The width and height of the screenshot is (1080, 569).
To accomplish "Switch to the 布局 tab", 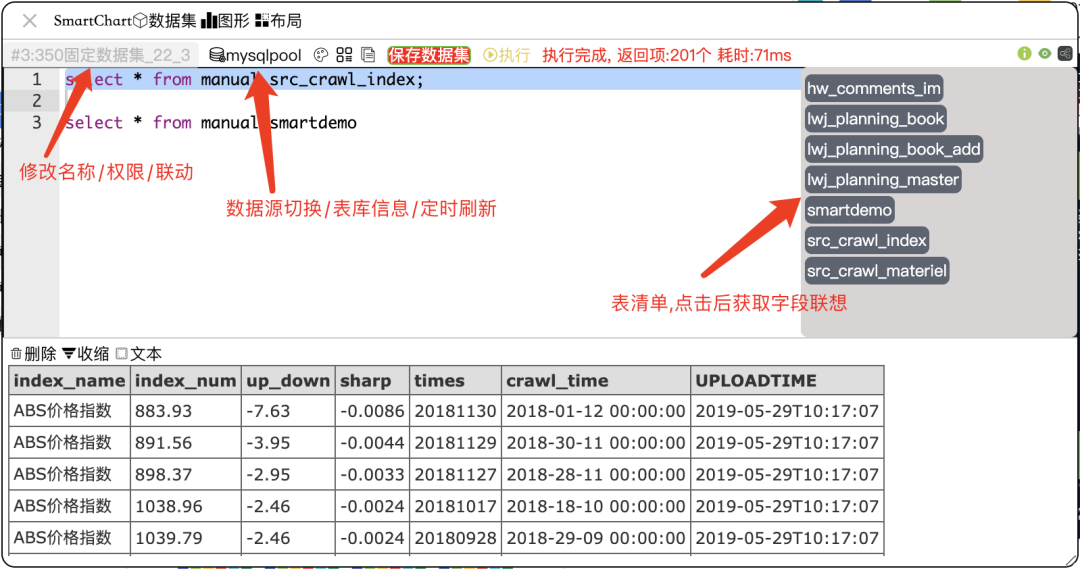I will coord(278,21).
